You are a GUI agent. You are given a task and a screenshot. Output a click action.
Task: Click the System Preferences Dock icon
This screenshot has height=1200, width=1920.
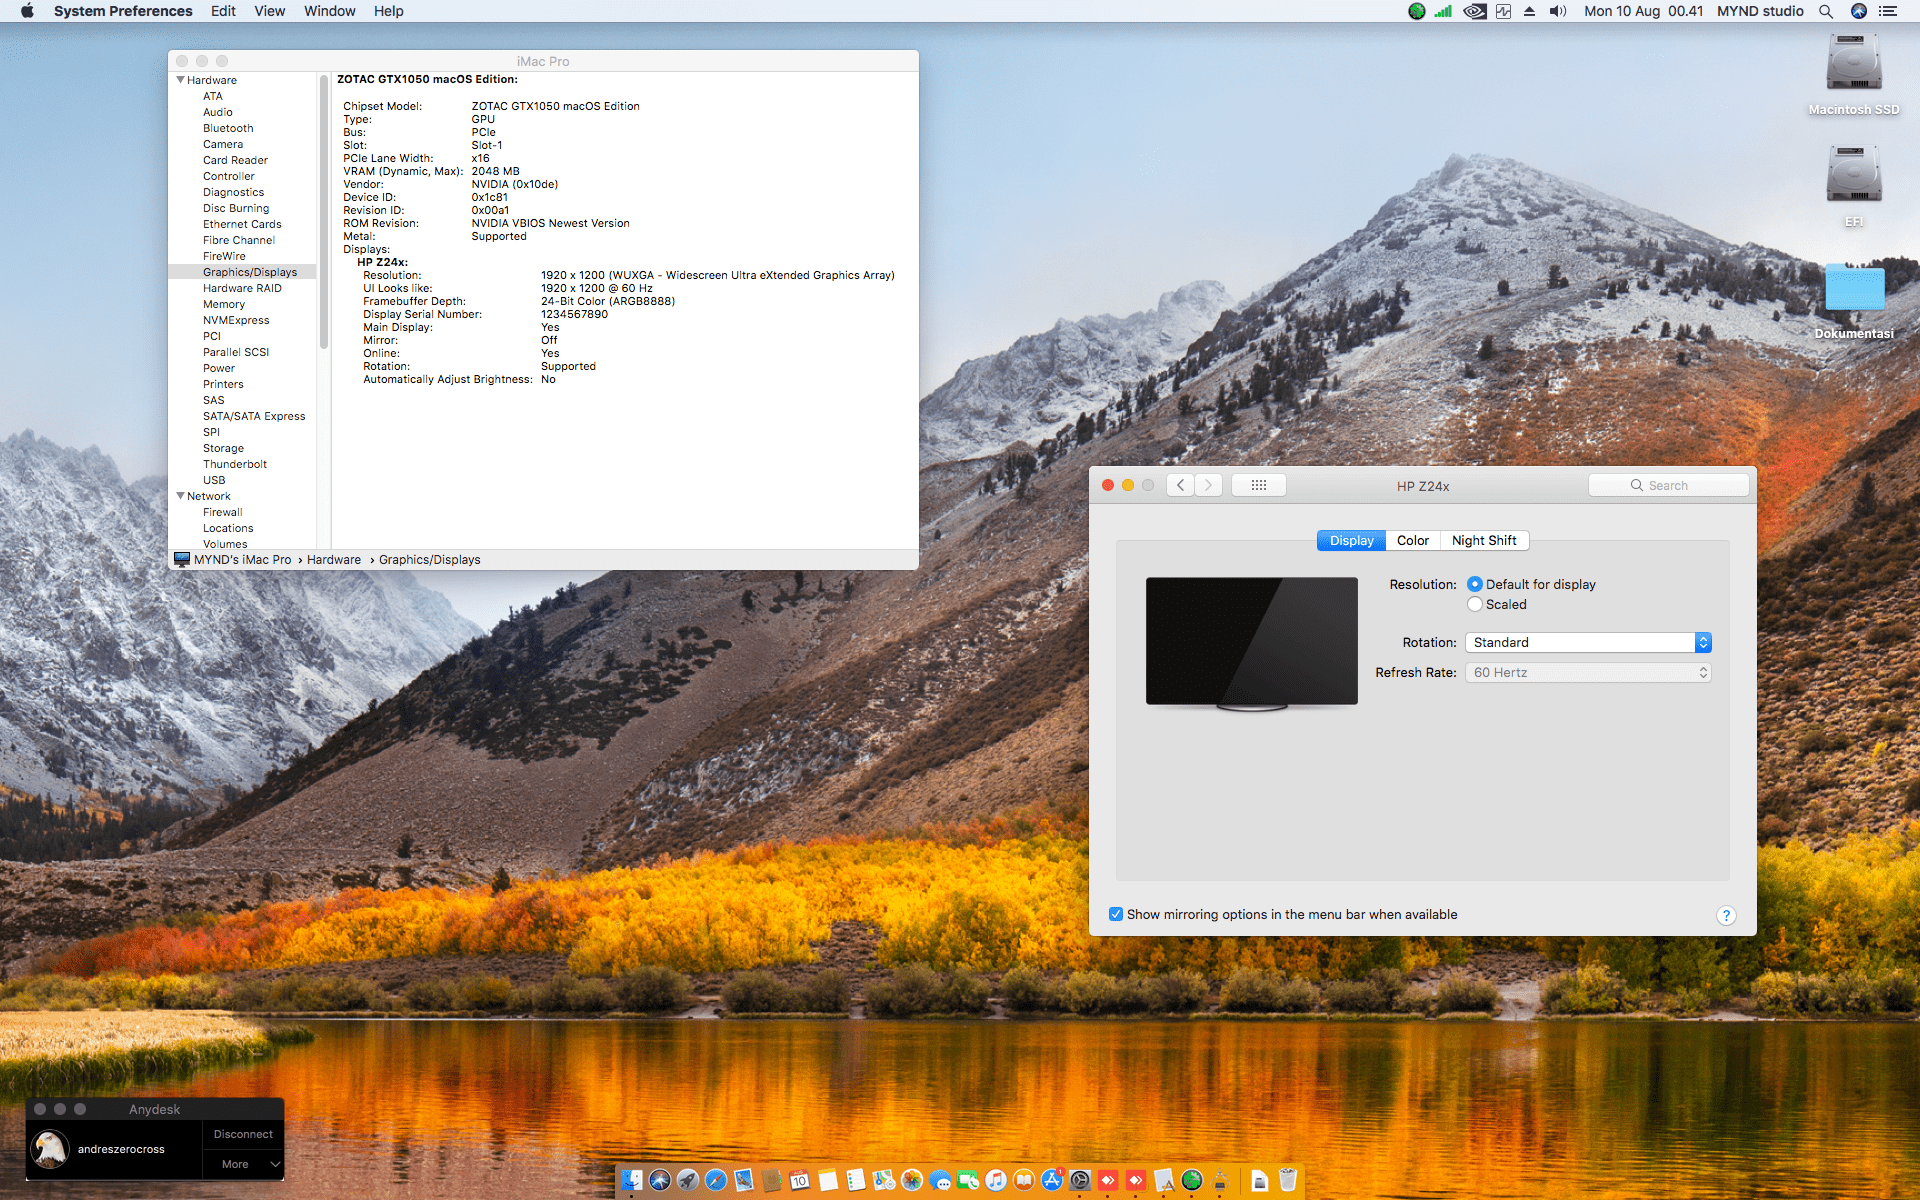click(x=1080, y=1180)
